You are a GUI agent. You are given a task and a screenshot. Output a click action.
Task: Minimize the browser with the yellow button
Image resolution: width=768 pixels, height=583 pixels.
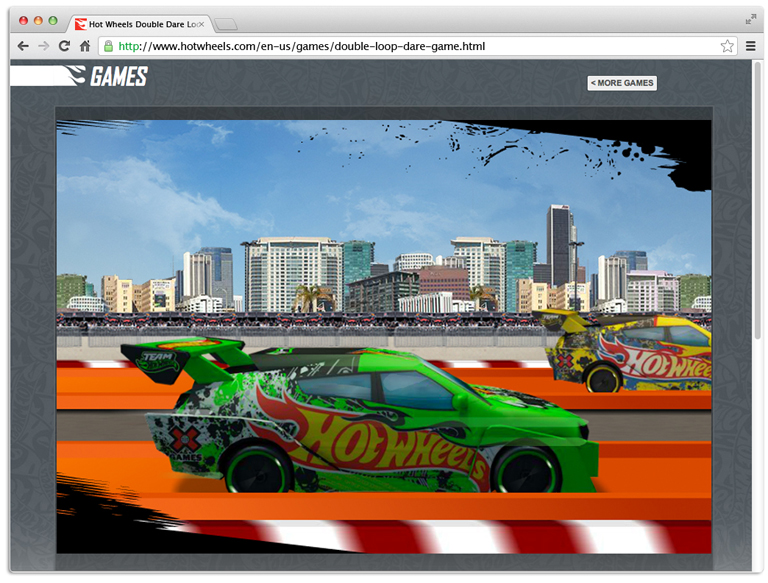38,20
